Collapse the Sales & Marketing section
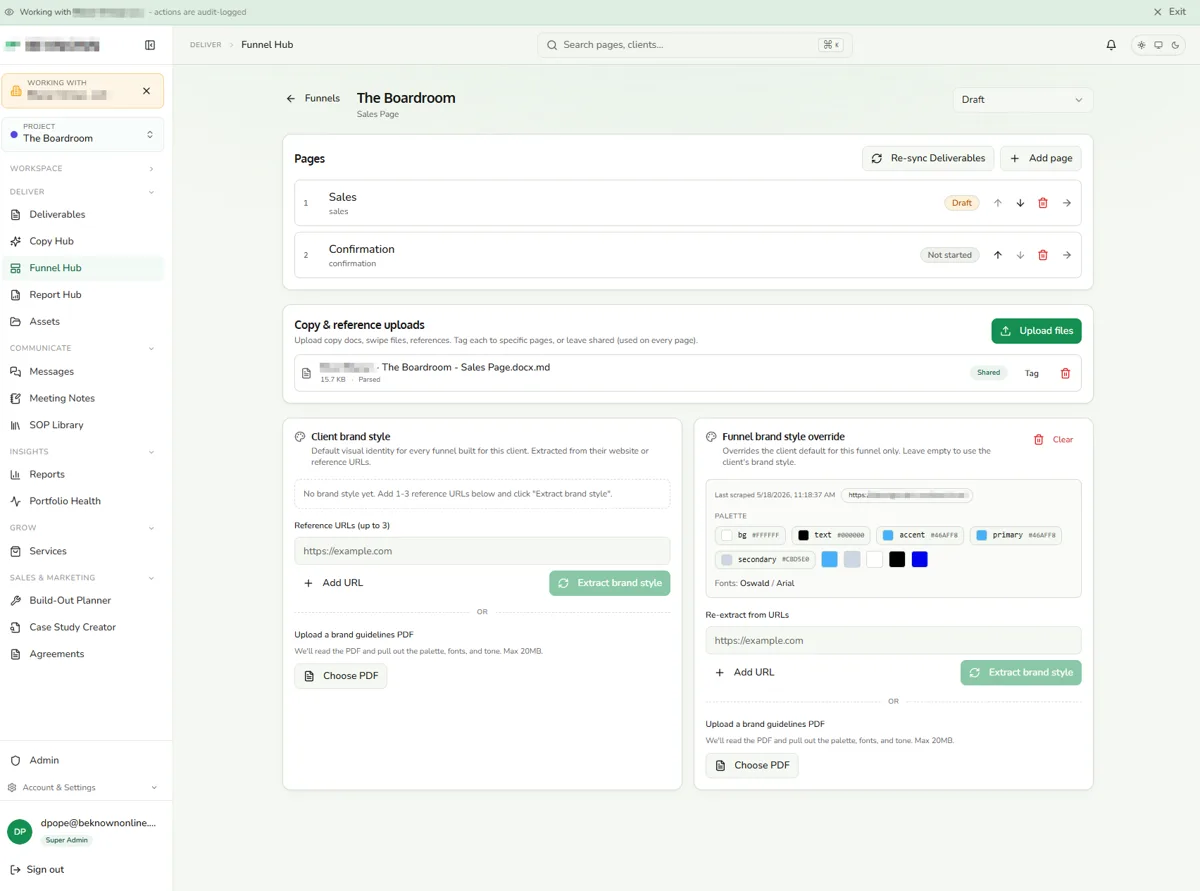Screen dimensions: 1200x891 coord(83,578)
